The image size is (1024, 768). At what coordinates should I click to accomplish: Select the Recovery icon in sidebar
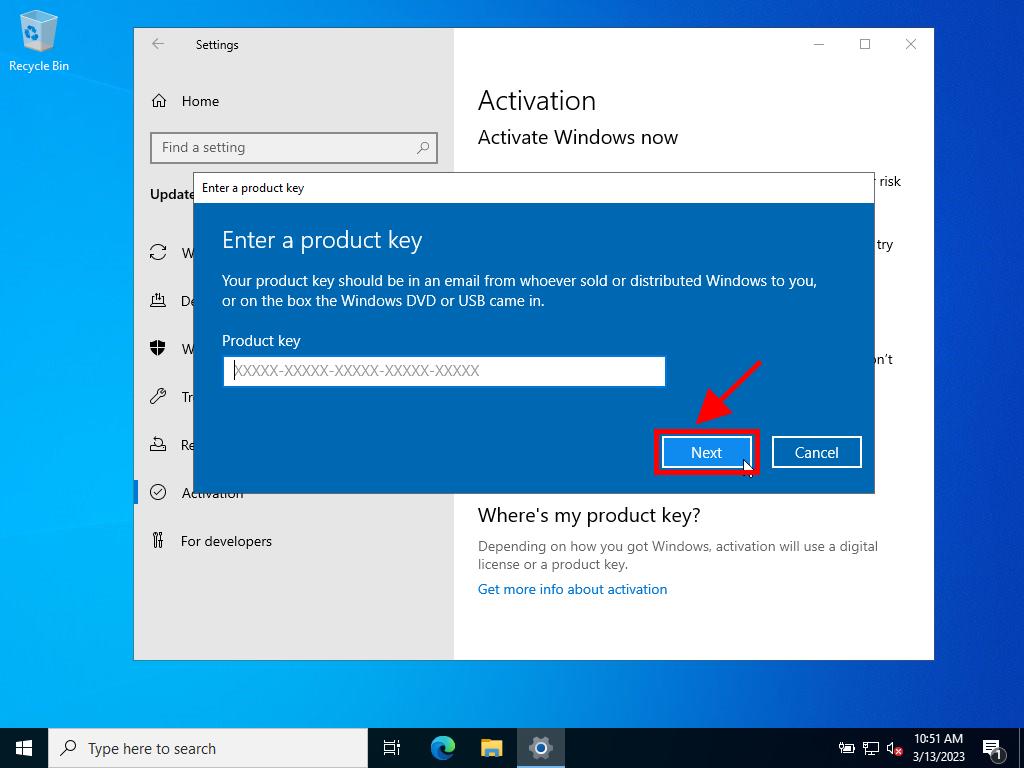coord(158,444)
